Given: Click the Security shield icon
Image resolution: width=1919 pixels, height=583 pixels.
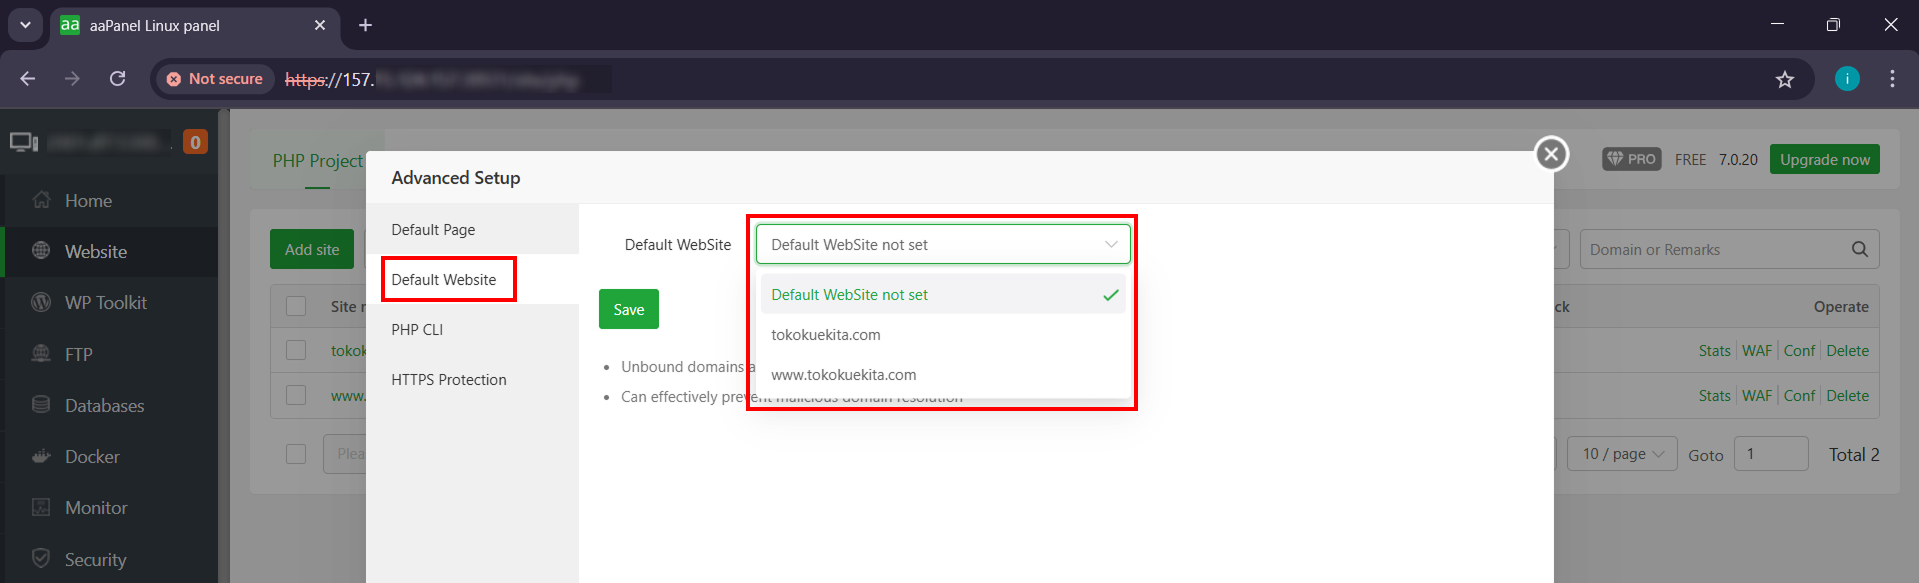Looking at the screenshot, I should pos(41,558).
